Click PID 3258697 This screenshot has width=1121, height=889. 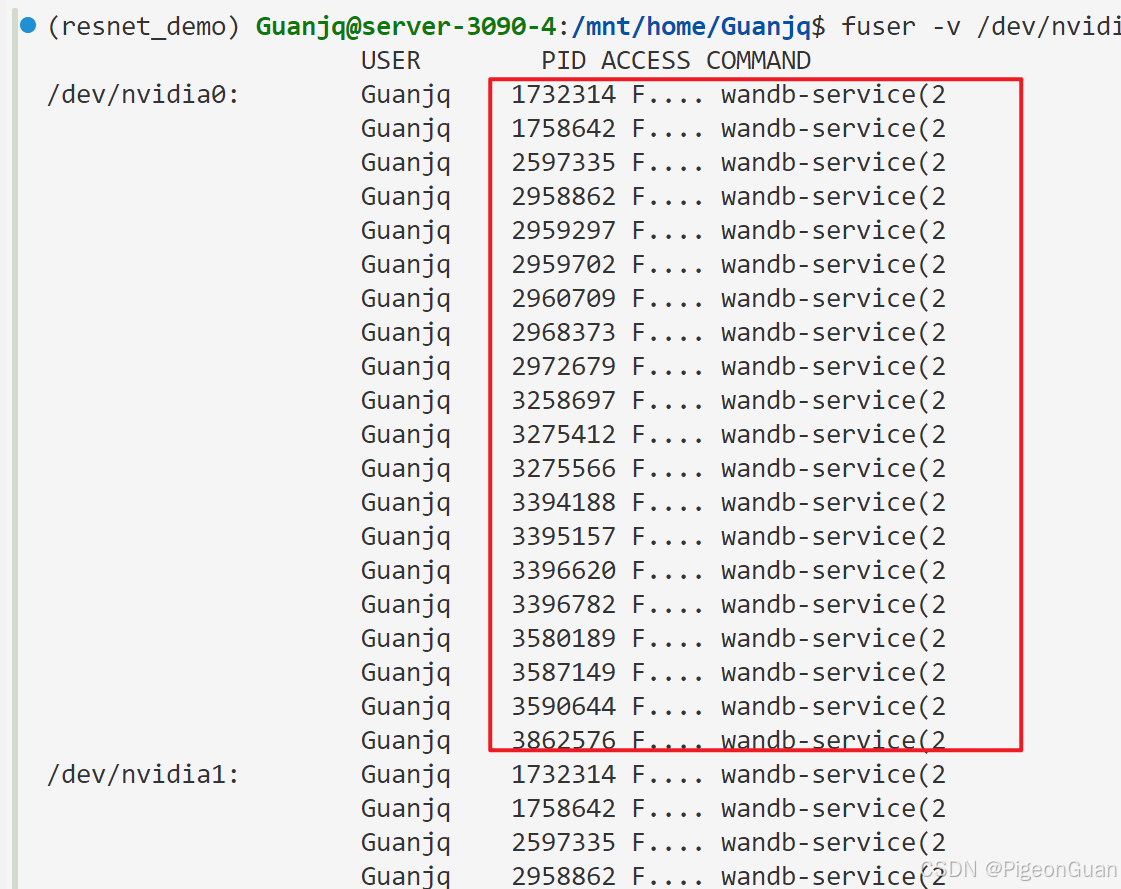pos(563,401)
